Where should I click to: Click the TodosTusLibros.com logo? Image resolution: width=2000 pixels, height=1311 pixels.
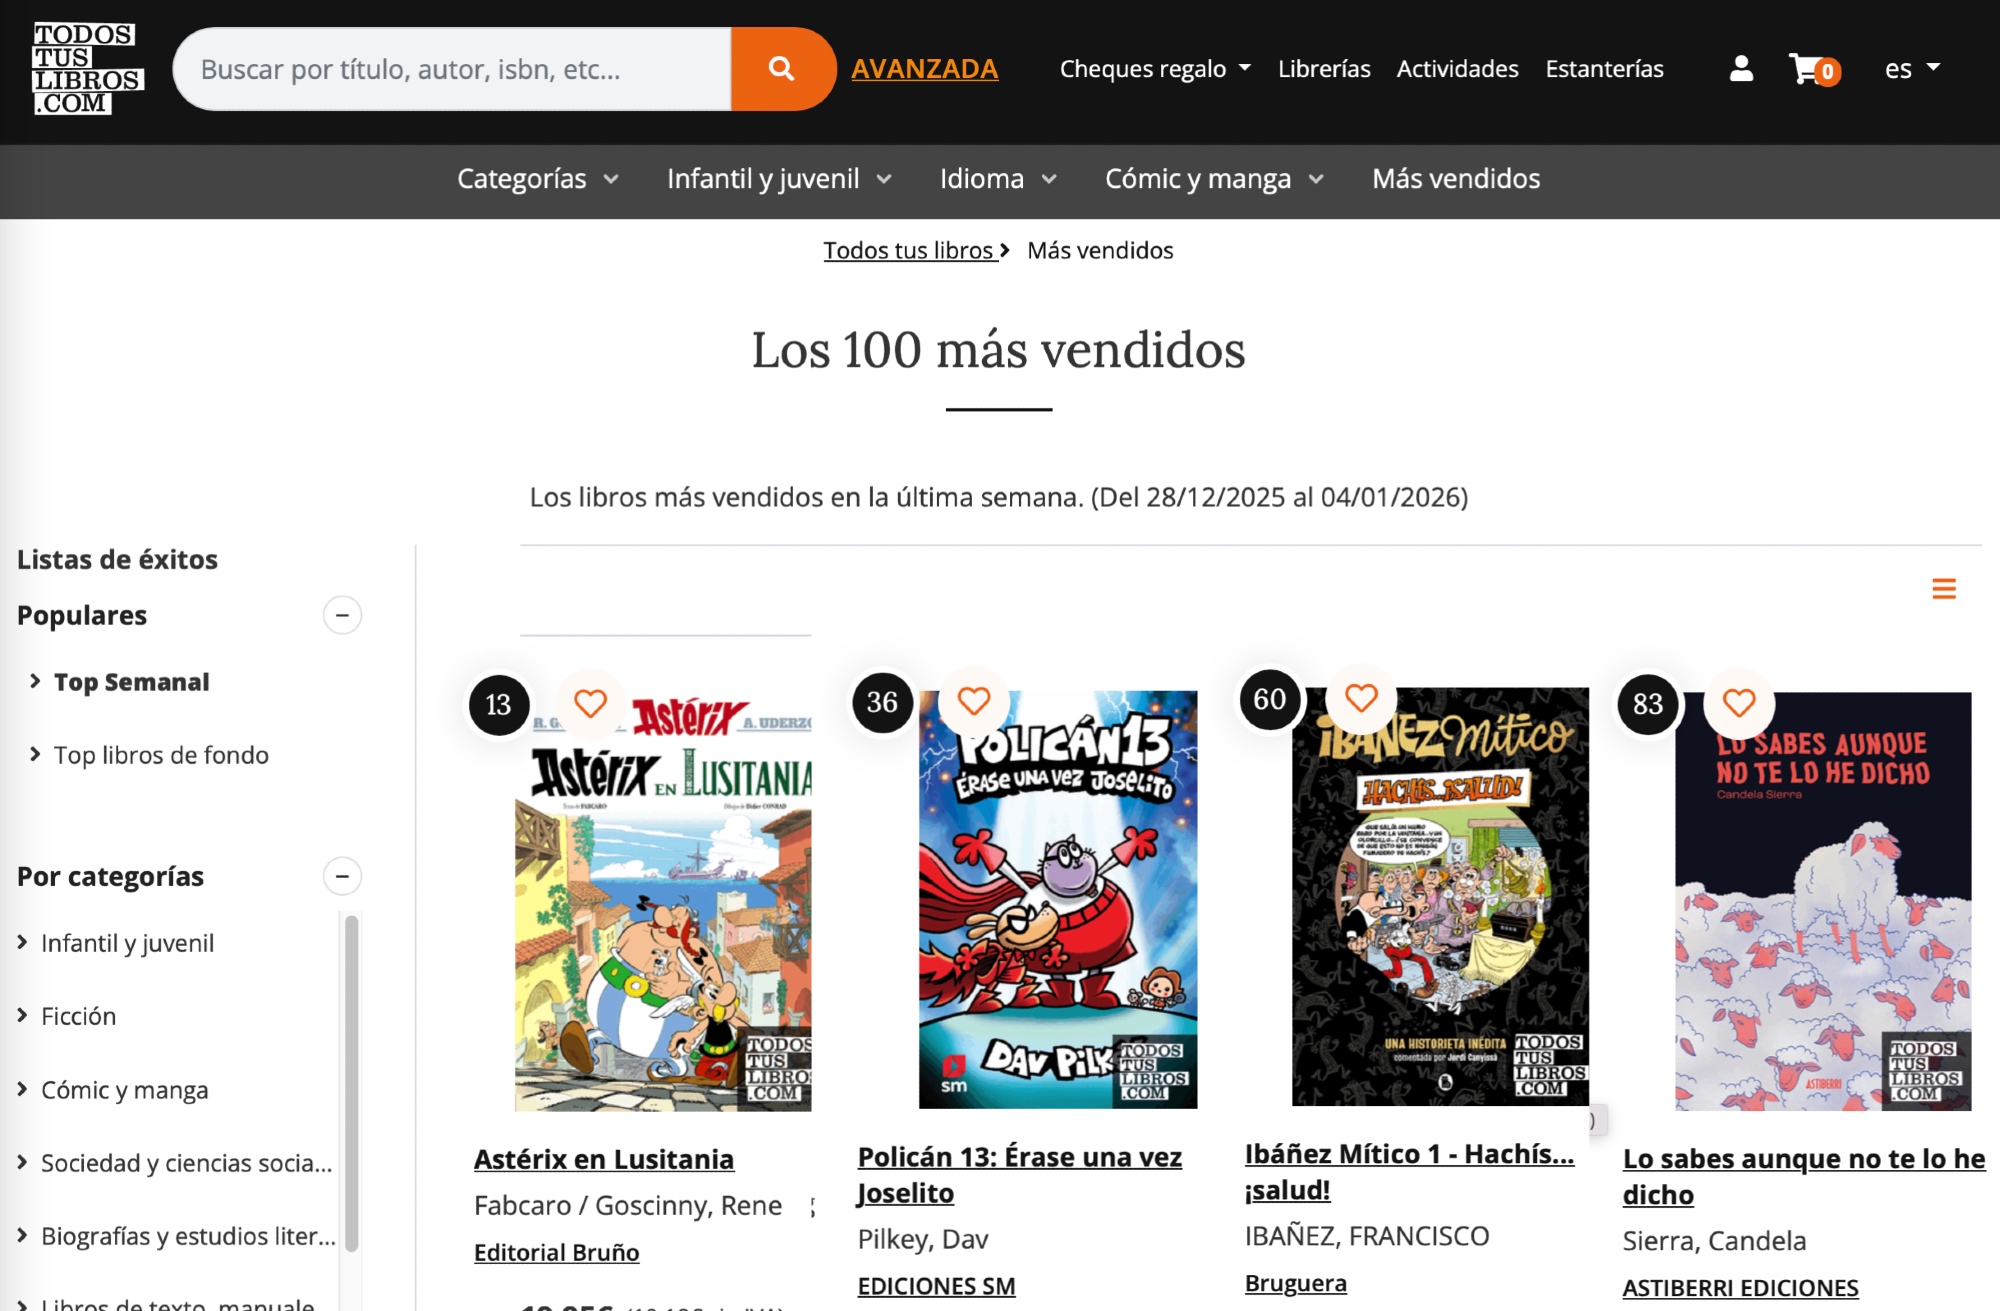click(88, 69)
